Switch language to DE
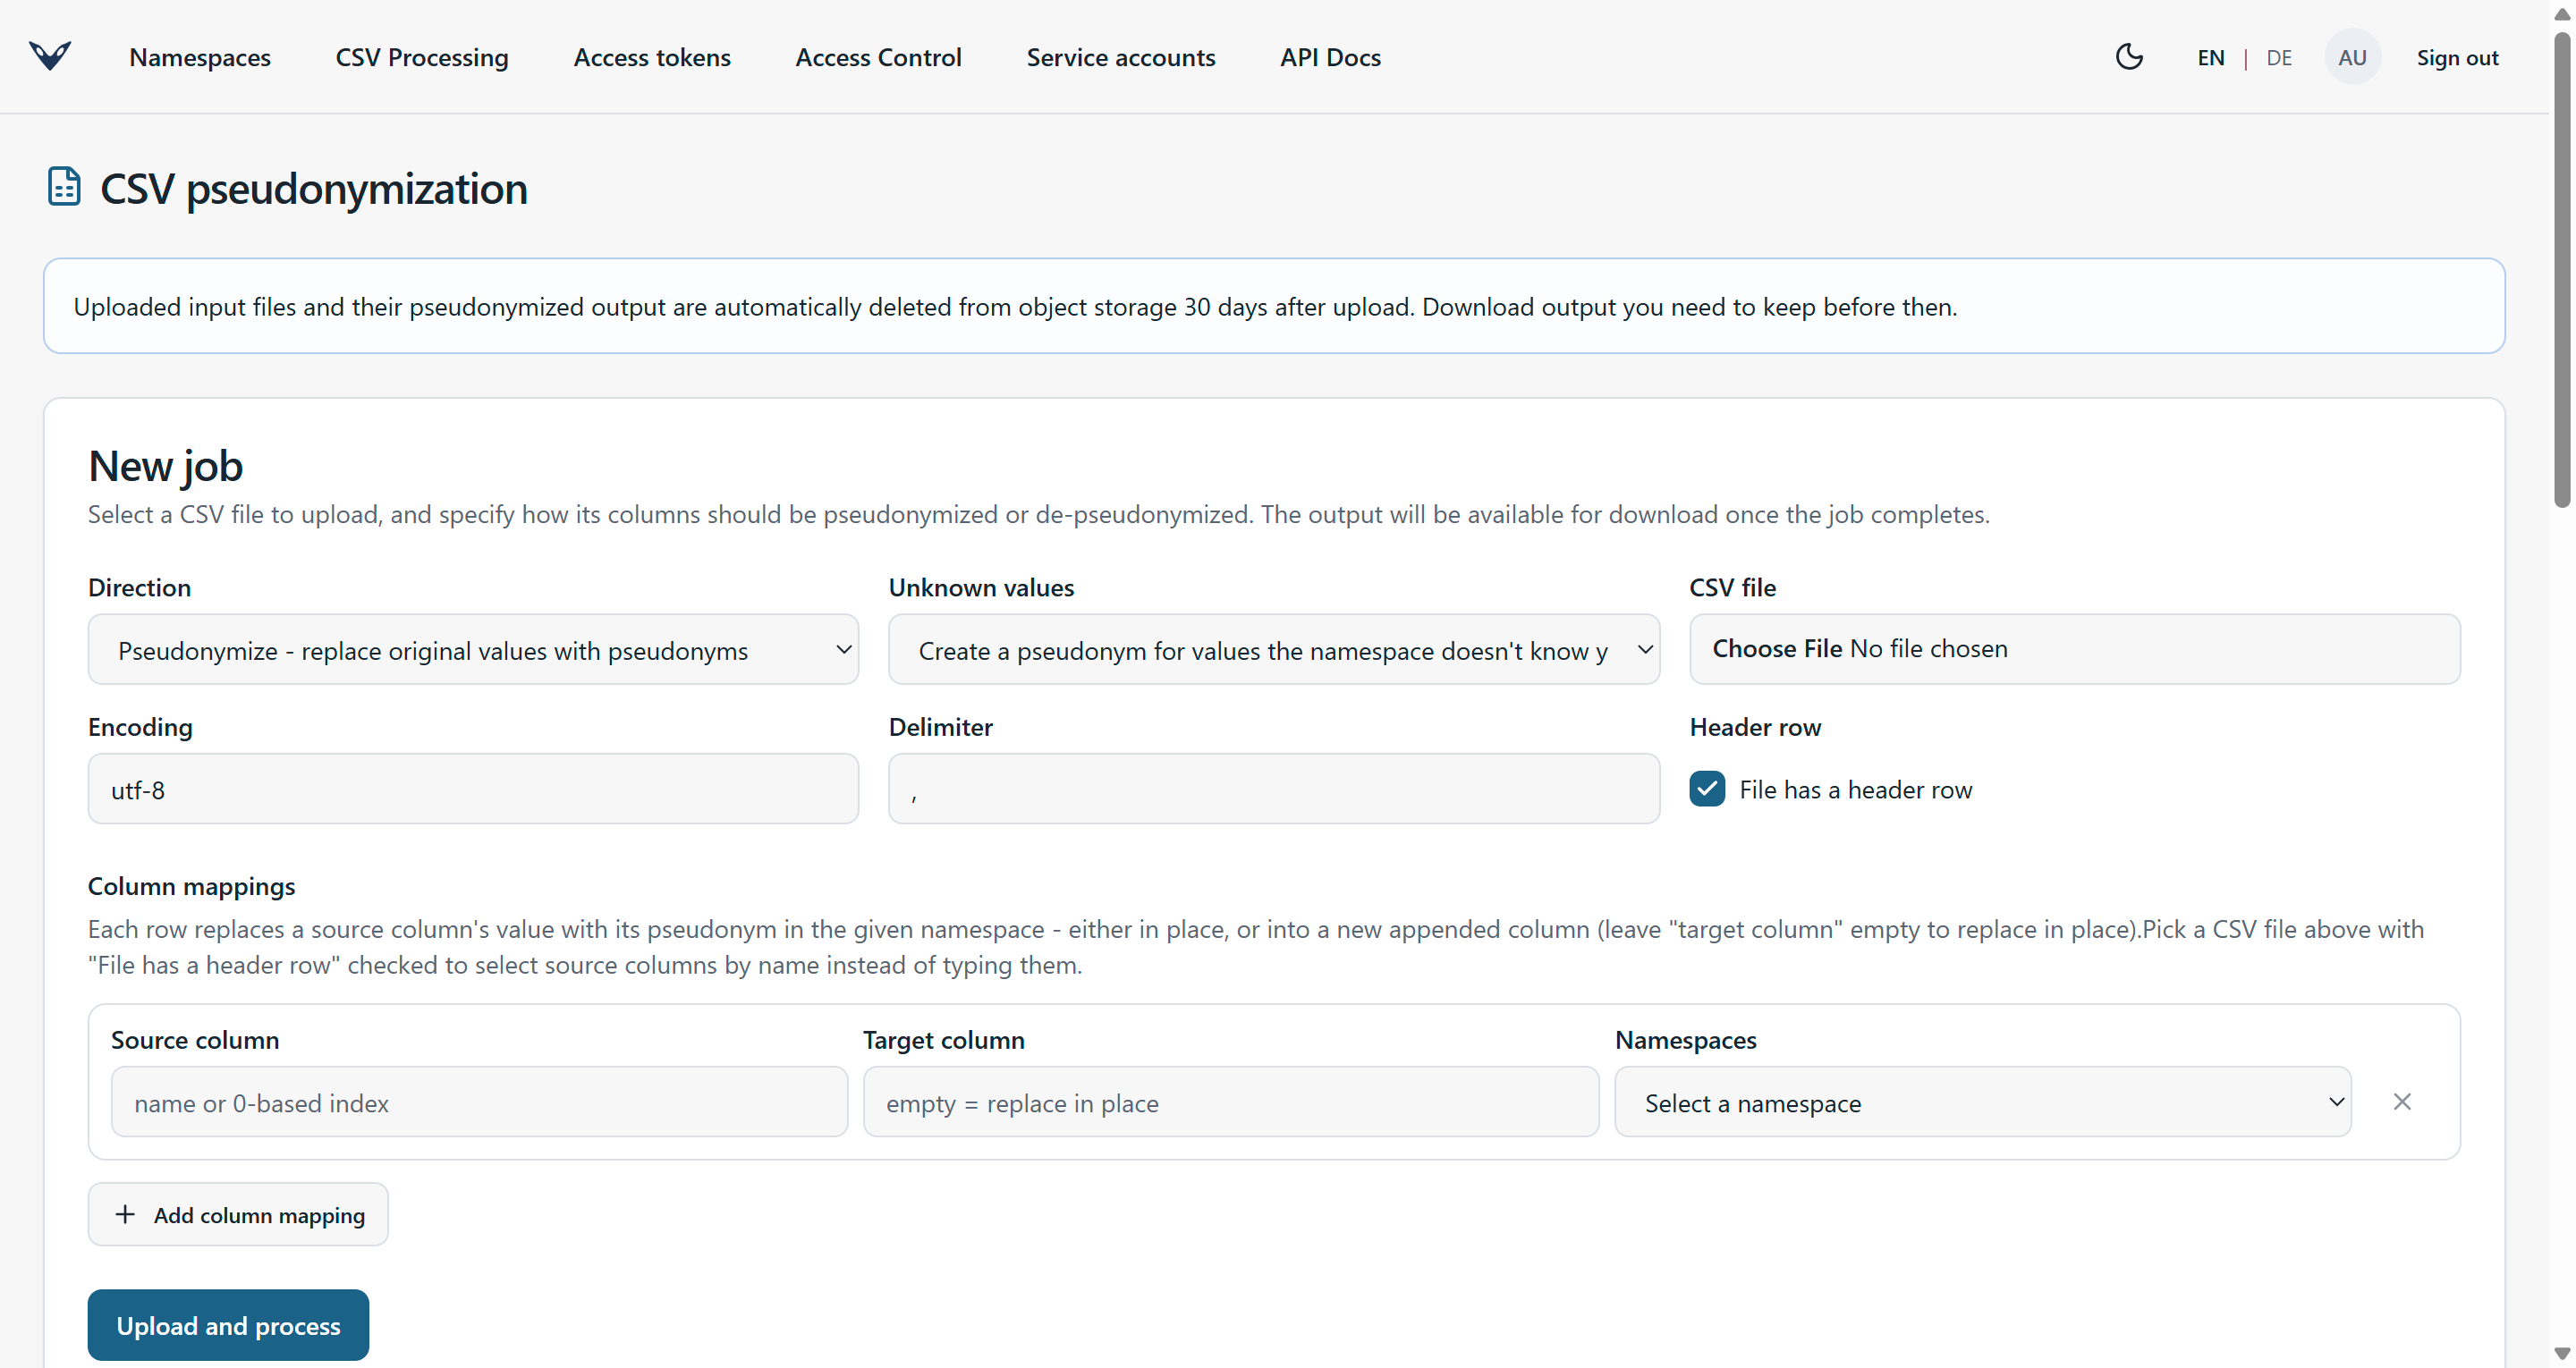Screen dimensions: 2576x1368 coord(2279,57)
